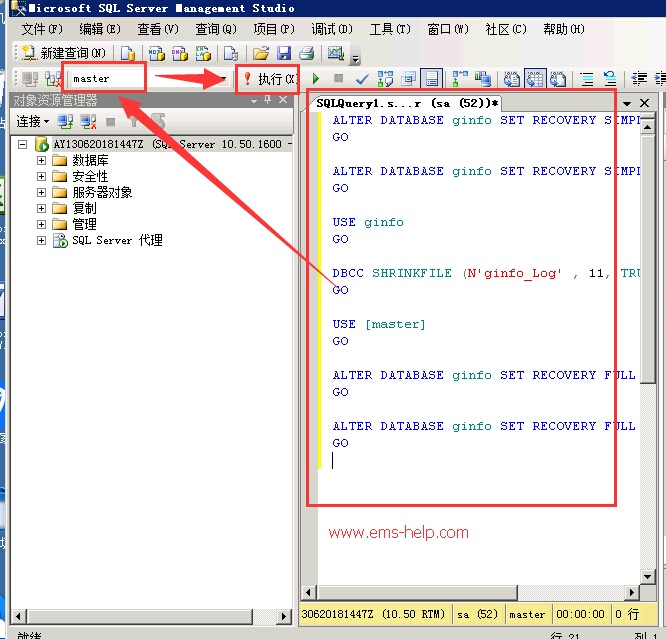The image size is (666, 639).
Task: Click the Connect query toolbar icon
Action: [30, 79]
